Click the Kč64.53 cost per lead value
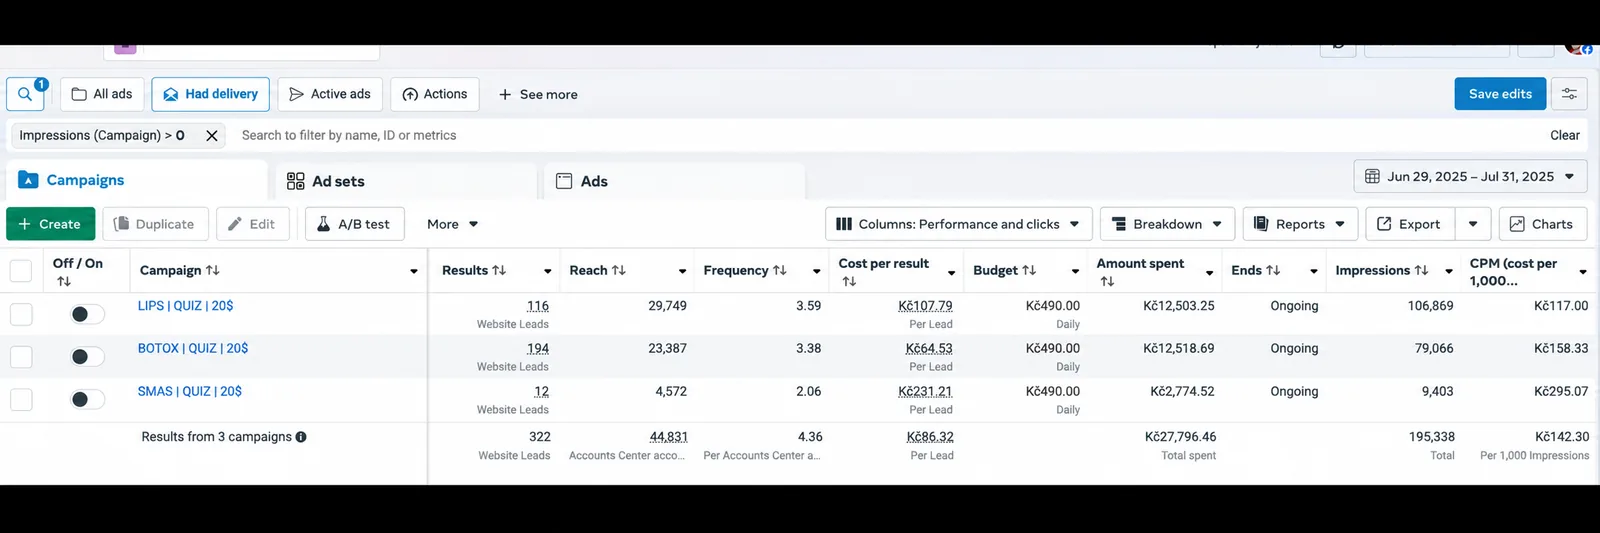The height and width of the screenshot is (533, 1600). click(x=929, y=348)
